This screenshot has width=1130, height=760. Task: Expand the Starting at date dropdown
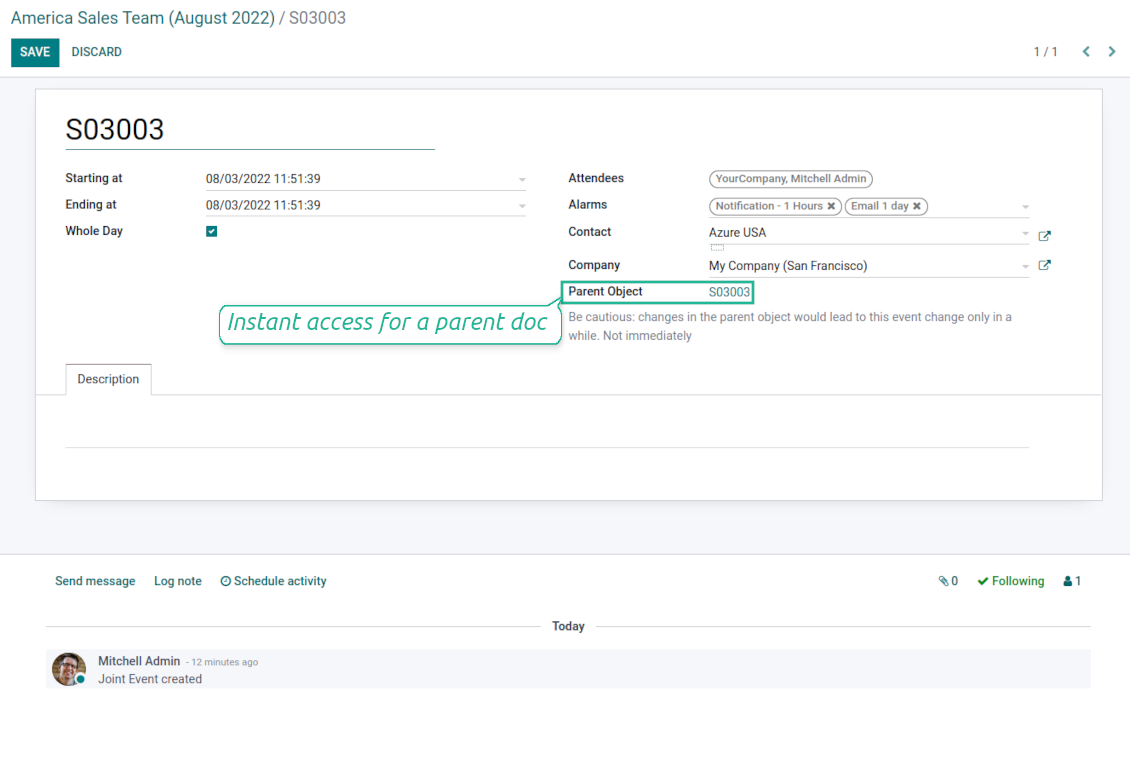tap(522, 180)
